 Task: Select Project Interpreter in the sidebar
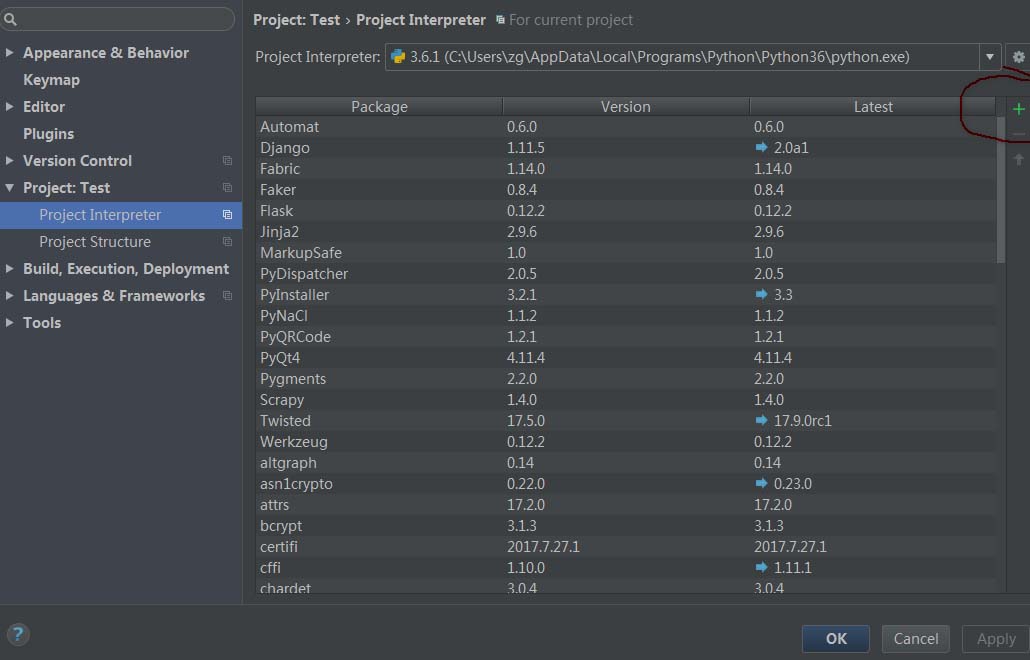pos(121,215)
